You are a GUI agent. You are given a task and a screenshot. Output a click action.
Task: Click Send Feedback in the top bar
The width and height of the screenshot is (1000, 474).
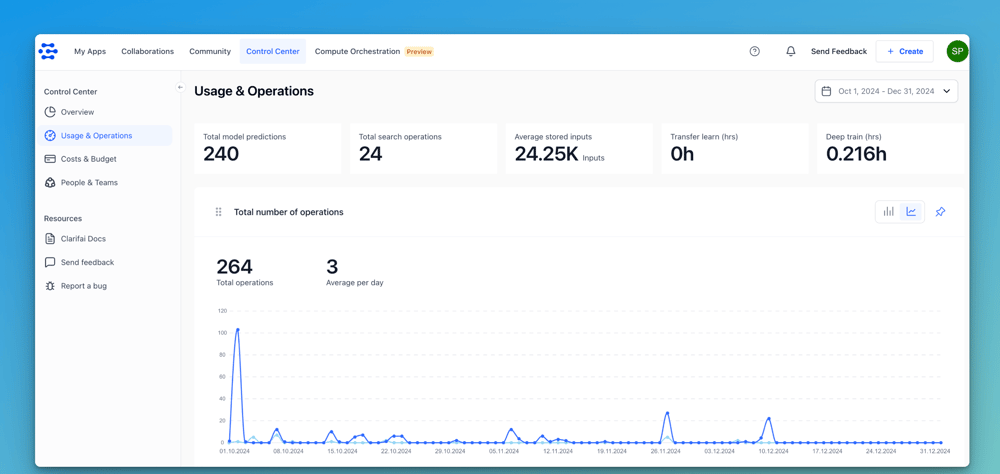point(838,51)
